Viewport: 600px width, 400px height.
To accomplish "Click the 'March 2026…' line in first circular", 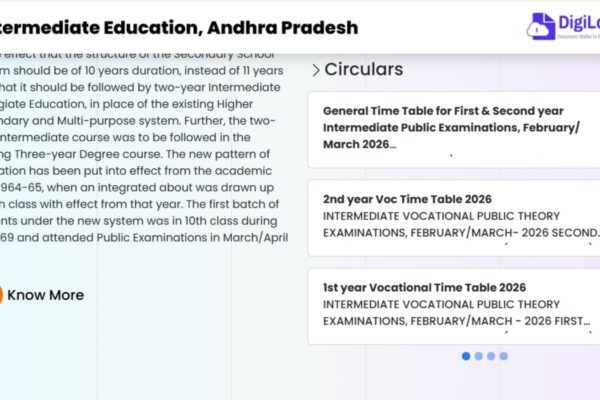I will coord(359,144).
